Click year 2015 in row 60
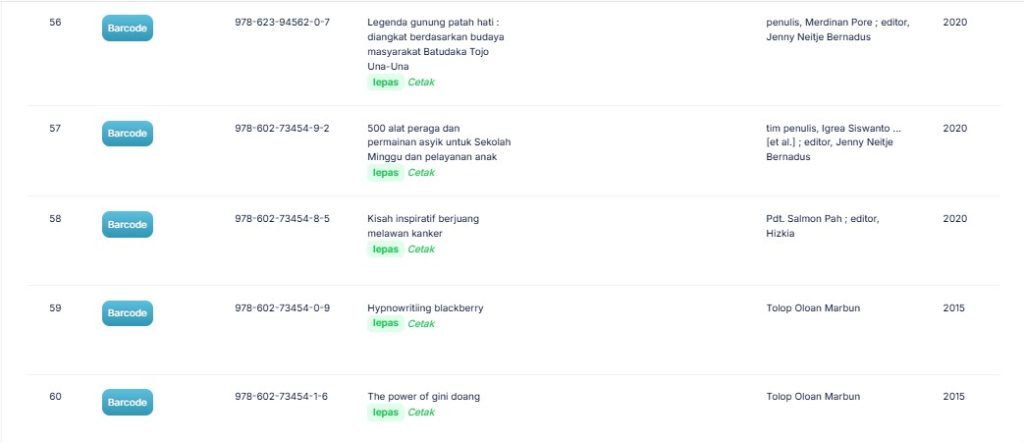 point(954,397)
